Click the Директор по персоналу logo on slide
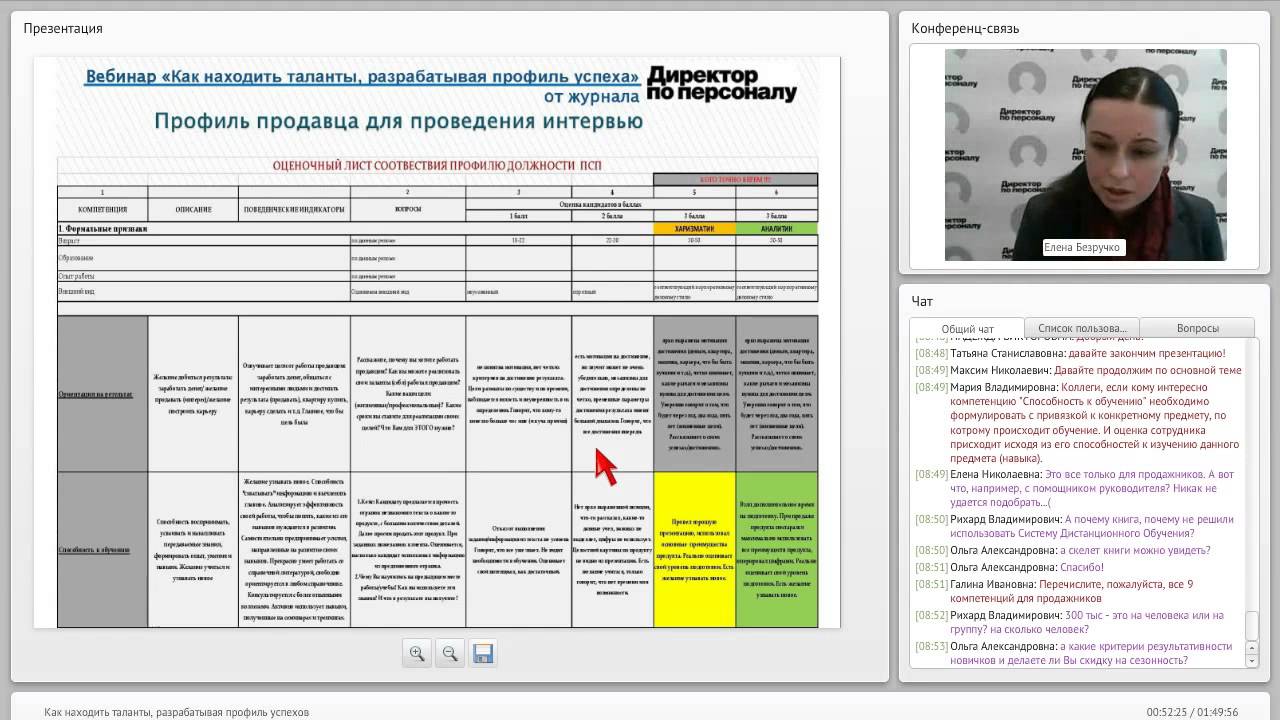Viewport: 1280px width, 720px height. 722,84
